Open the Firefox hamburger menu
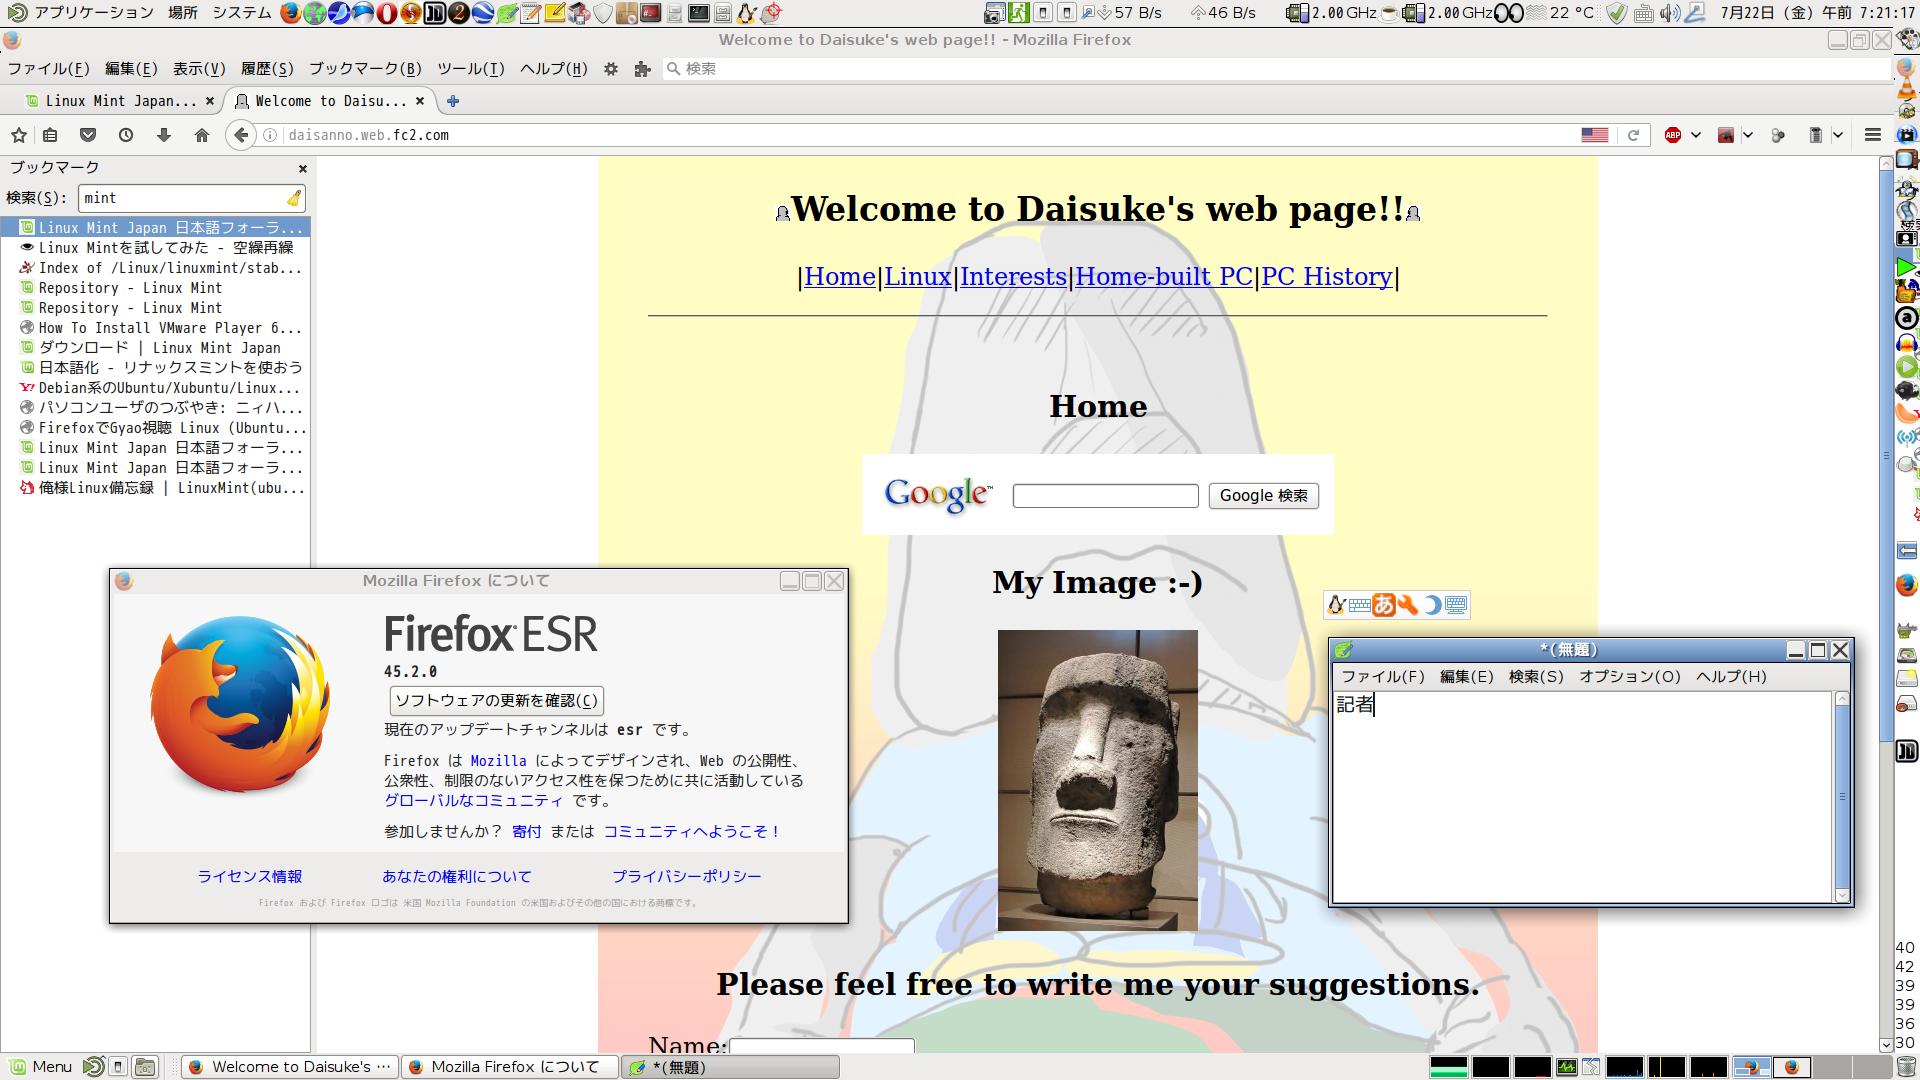Screen dimensions: 1920x1080 (x=1873, y=135)
